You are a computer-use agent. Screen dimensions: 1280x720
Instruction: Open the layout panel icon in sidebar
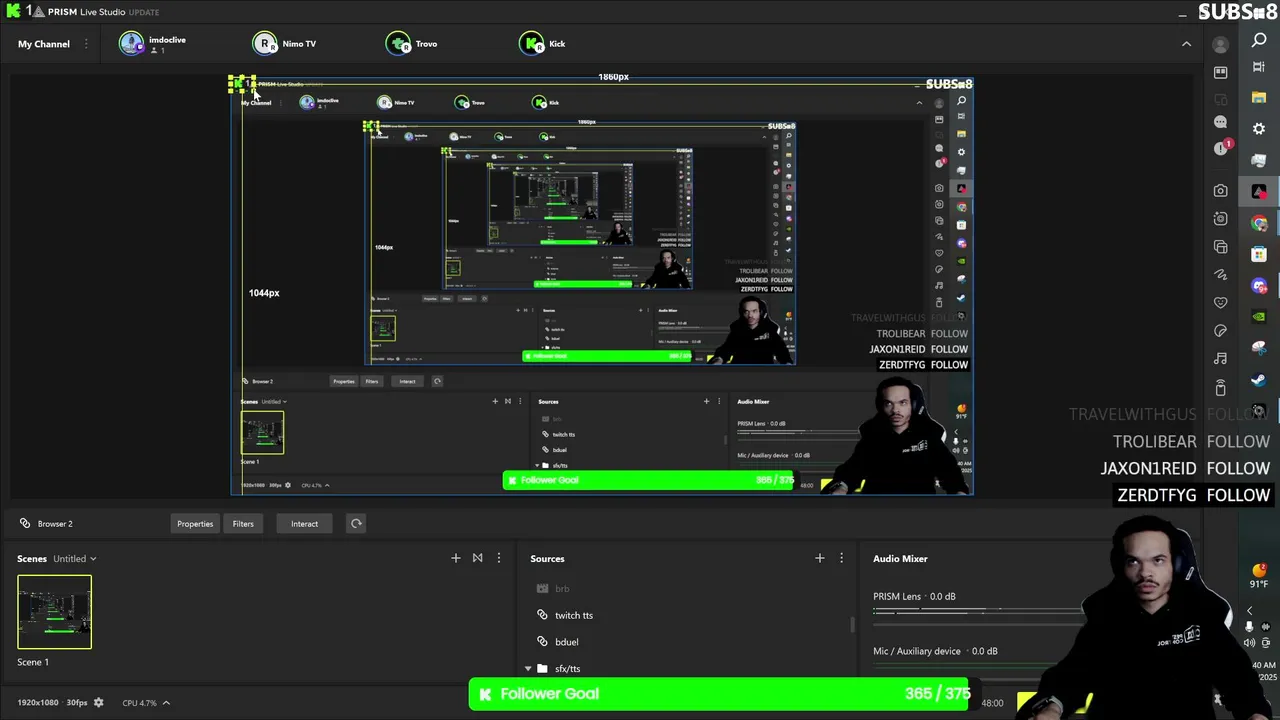point(1220,72)
